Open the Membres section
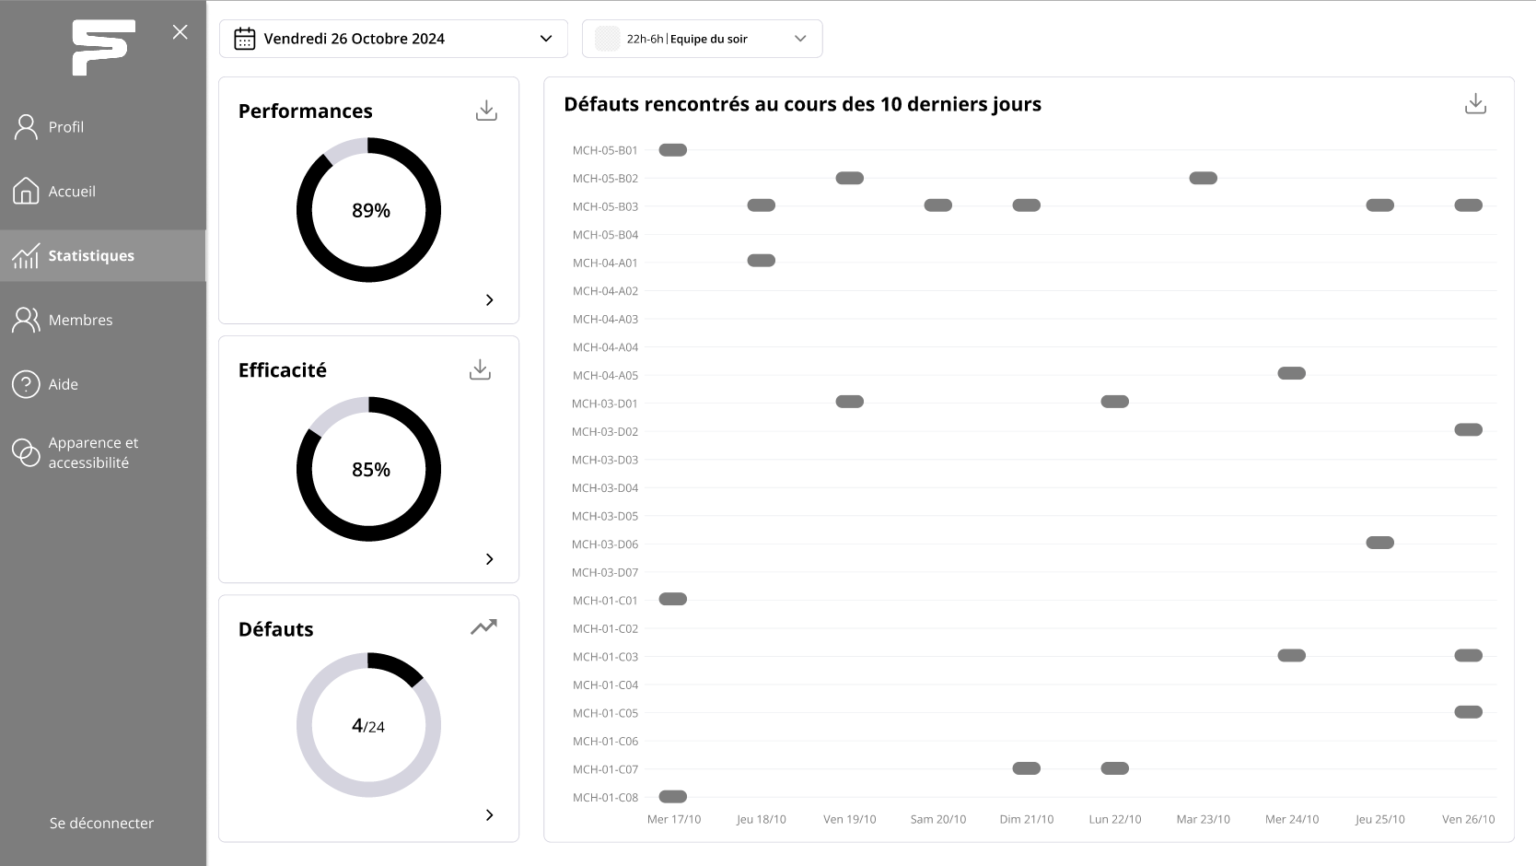Screen dimensions: 1536x866 pyautogui.click(x=80, y=320)
